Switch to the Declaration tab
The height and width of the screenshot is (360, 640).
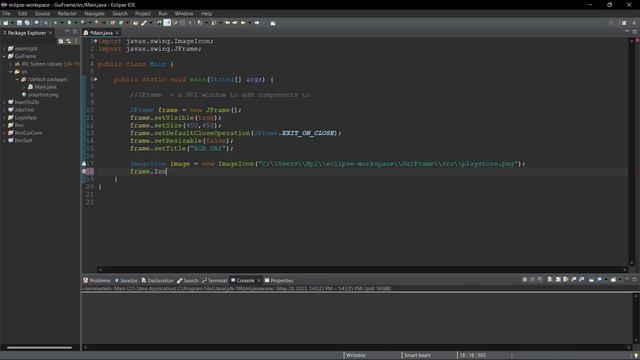click(158, 280)
